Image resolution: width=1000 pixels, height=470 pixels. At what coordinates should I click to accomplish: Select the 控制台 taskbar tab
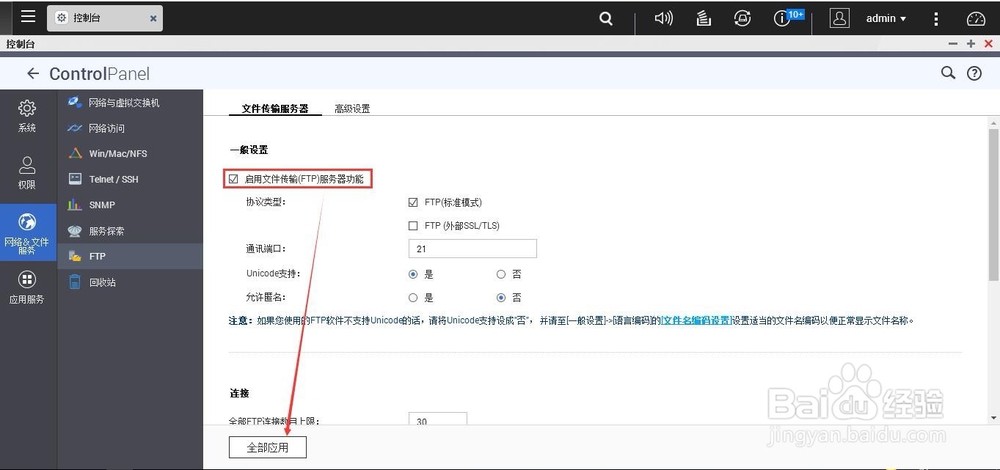point(105,18)
